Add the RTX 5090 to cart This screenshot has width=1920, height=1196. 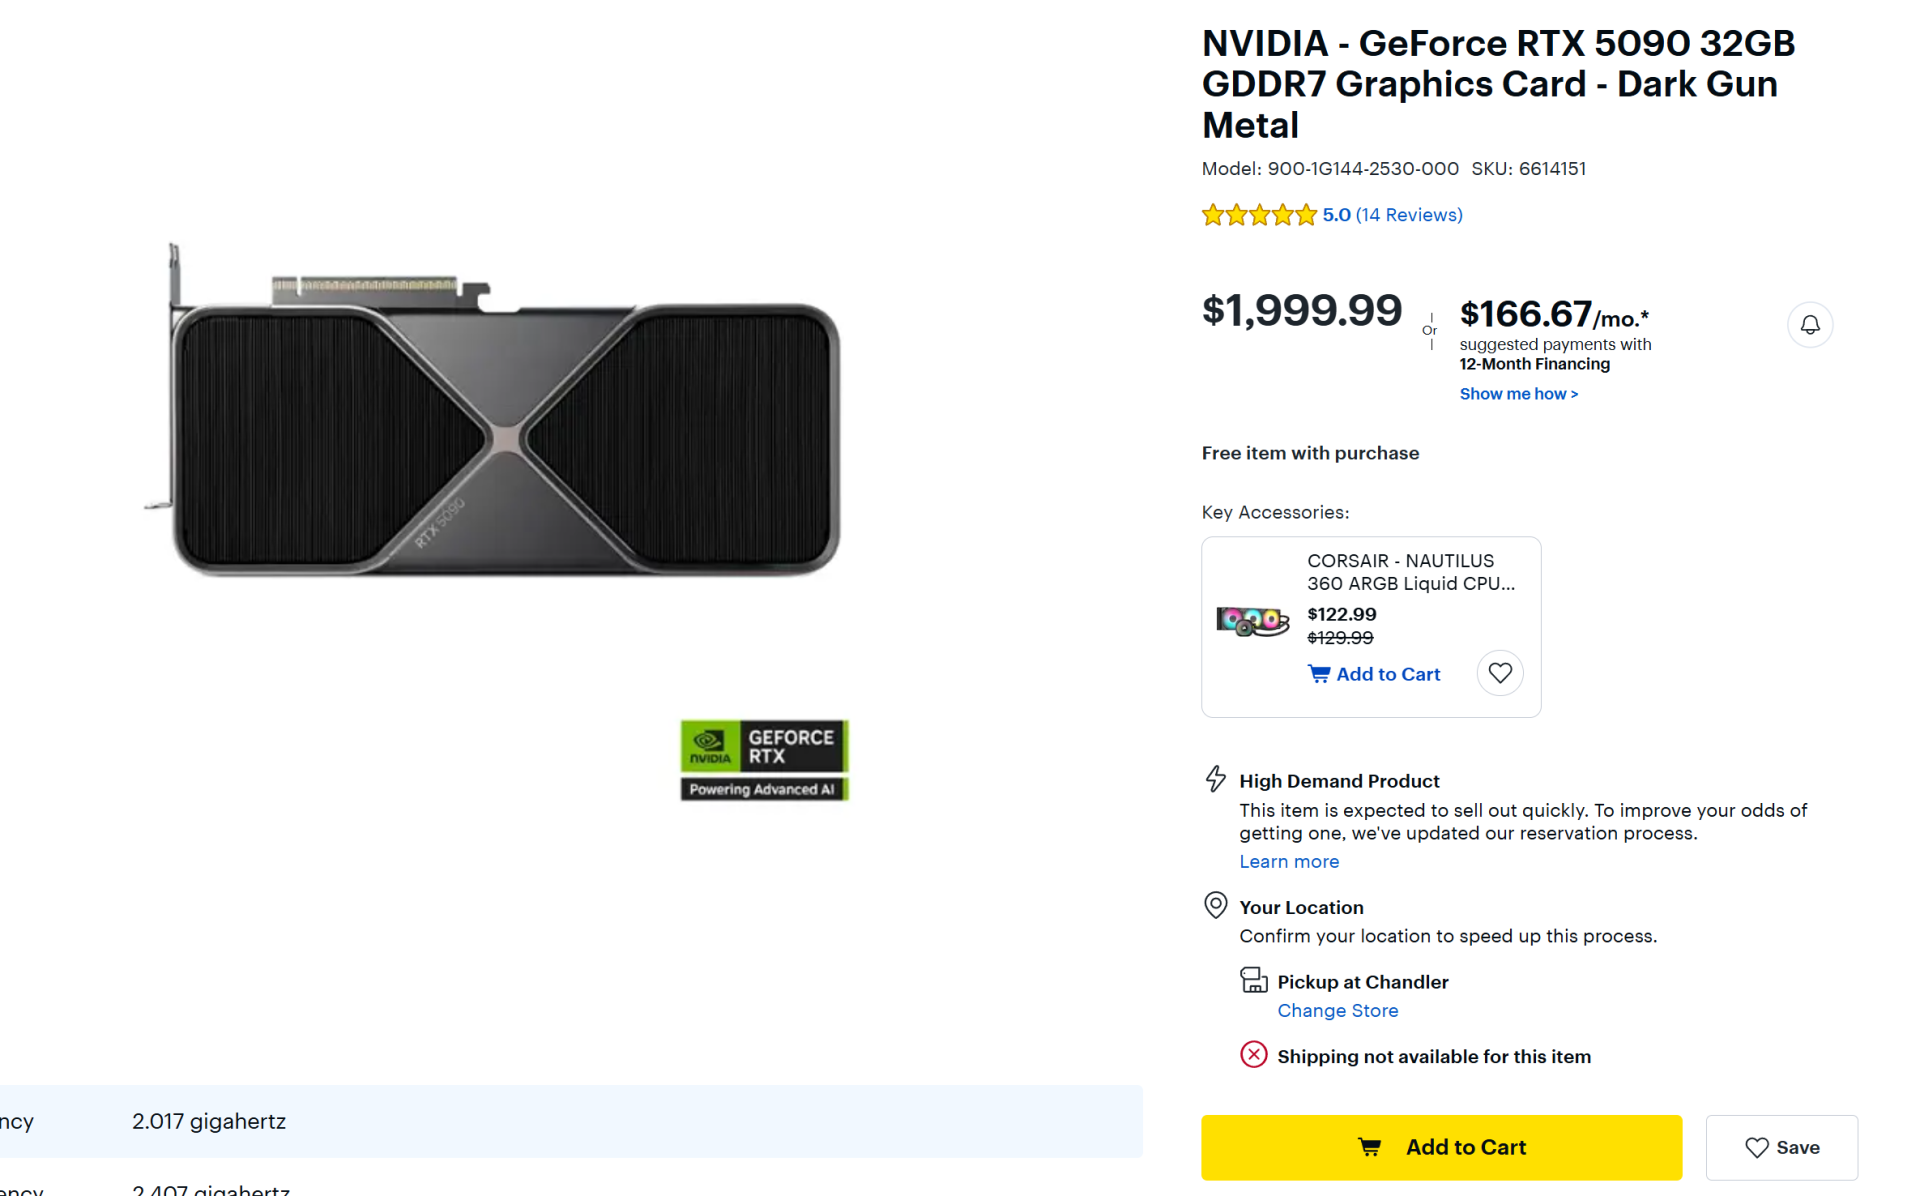(x=1440, y=1147)
